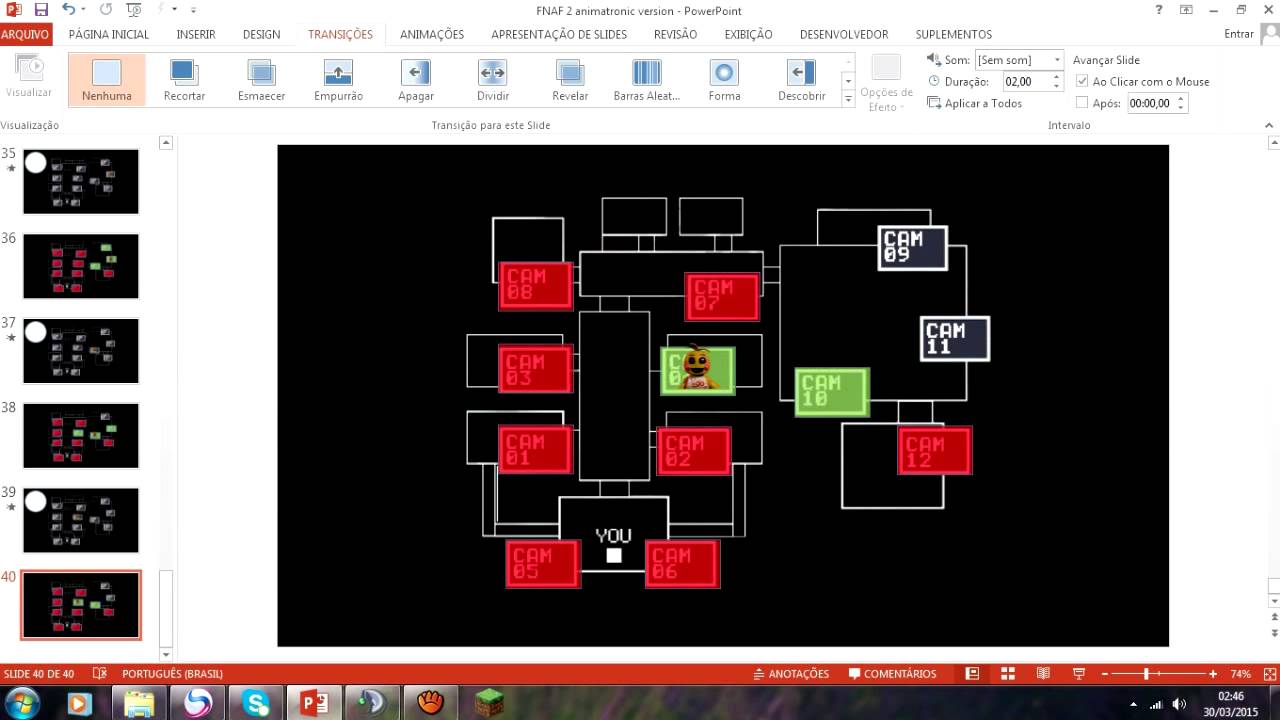This screenshot has height=720, width=1280.
Task: Toggle Ao Clicar com o Mouse checkbox
Action: coord(1082,81)
